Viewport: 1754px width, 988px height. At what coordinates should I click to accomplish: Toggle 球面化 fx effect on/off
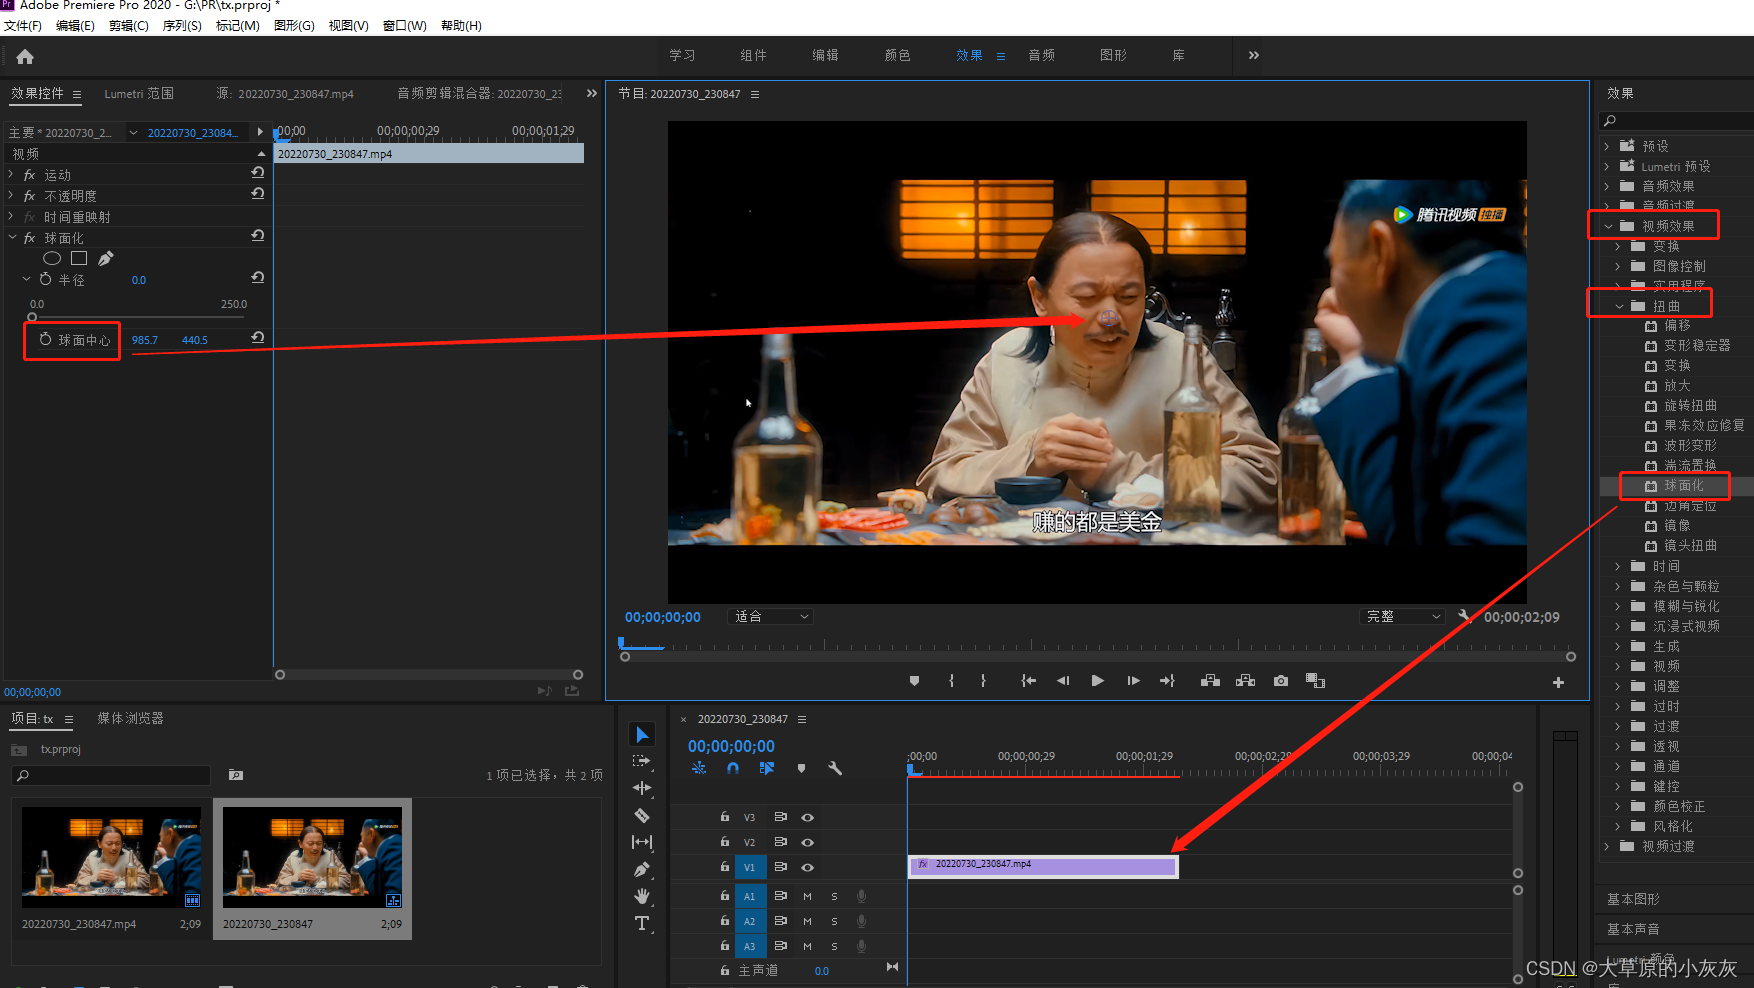(30, 238)
